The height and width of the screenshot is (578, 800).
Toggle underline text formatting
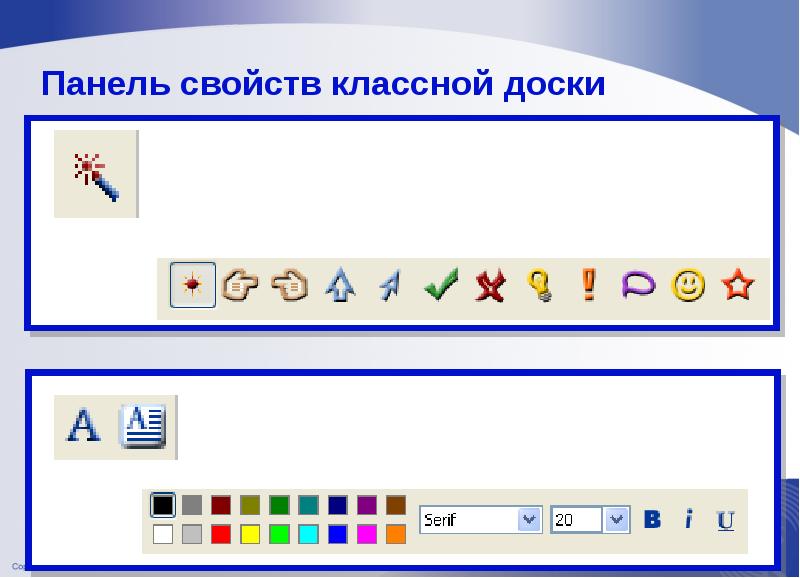(726, 520)
